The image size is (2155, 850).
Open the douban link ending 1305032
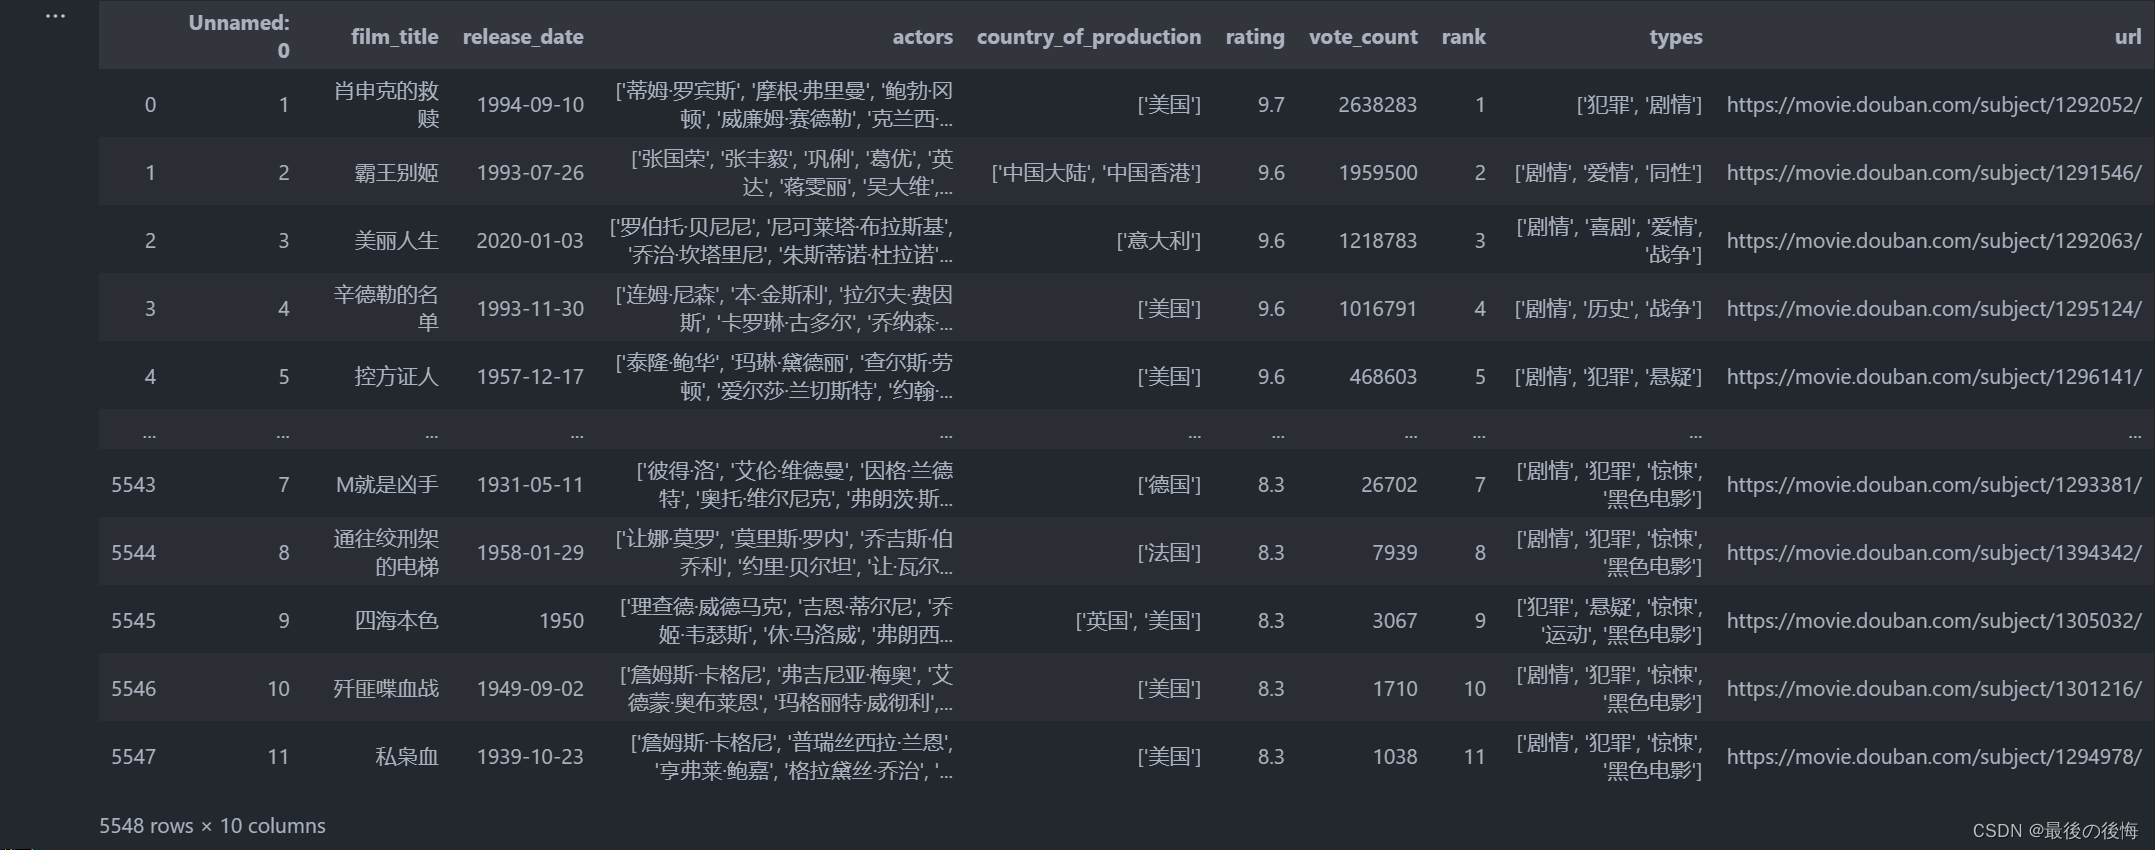tap(1934, 621)
